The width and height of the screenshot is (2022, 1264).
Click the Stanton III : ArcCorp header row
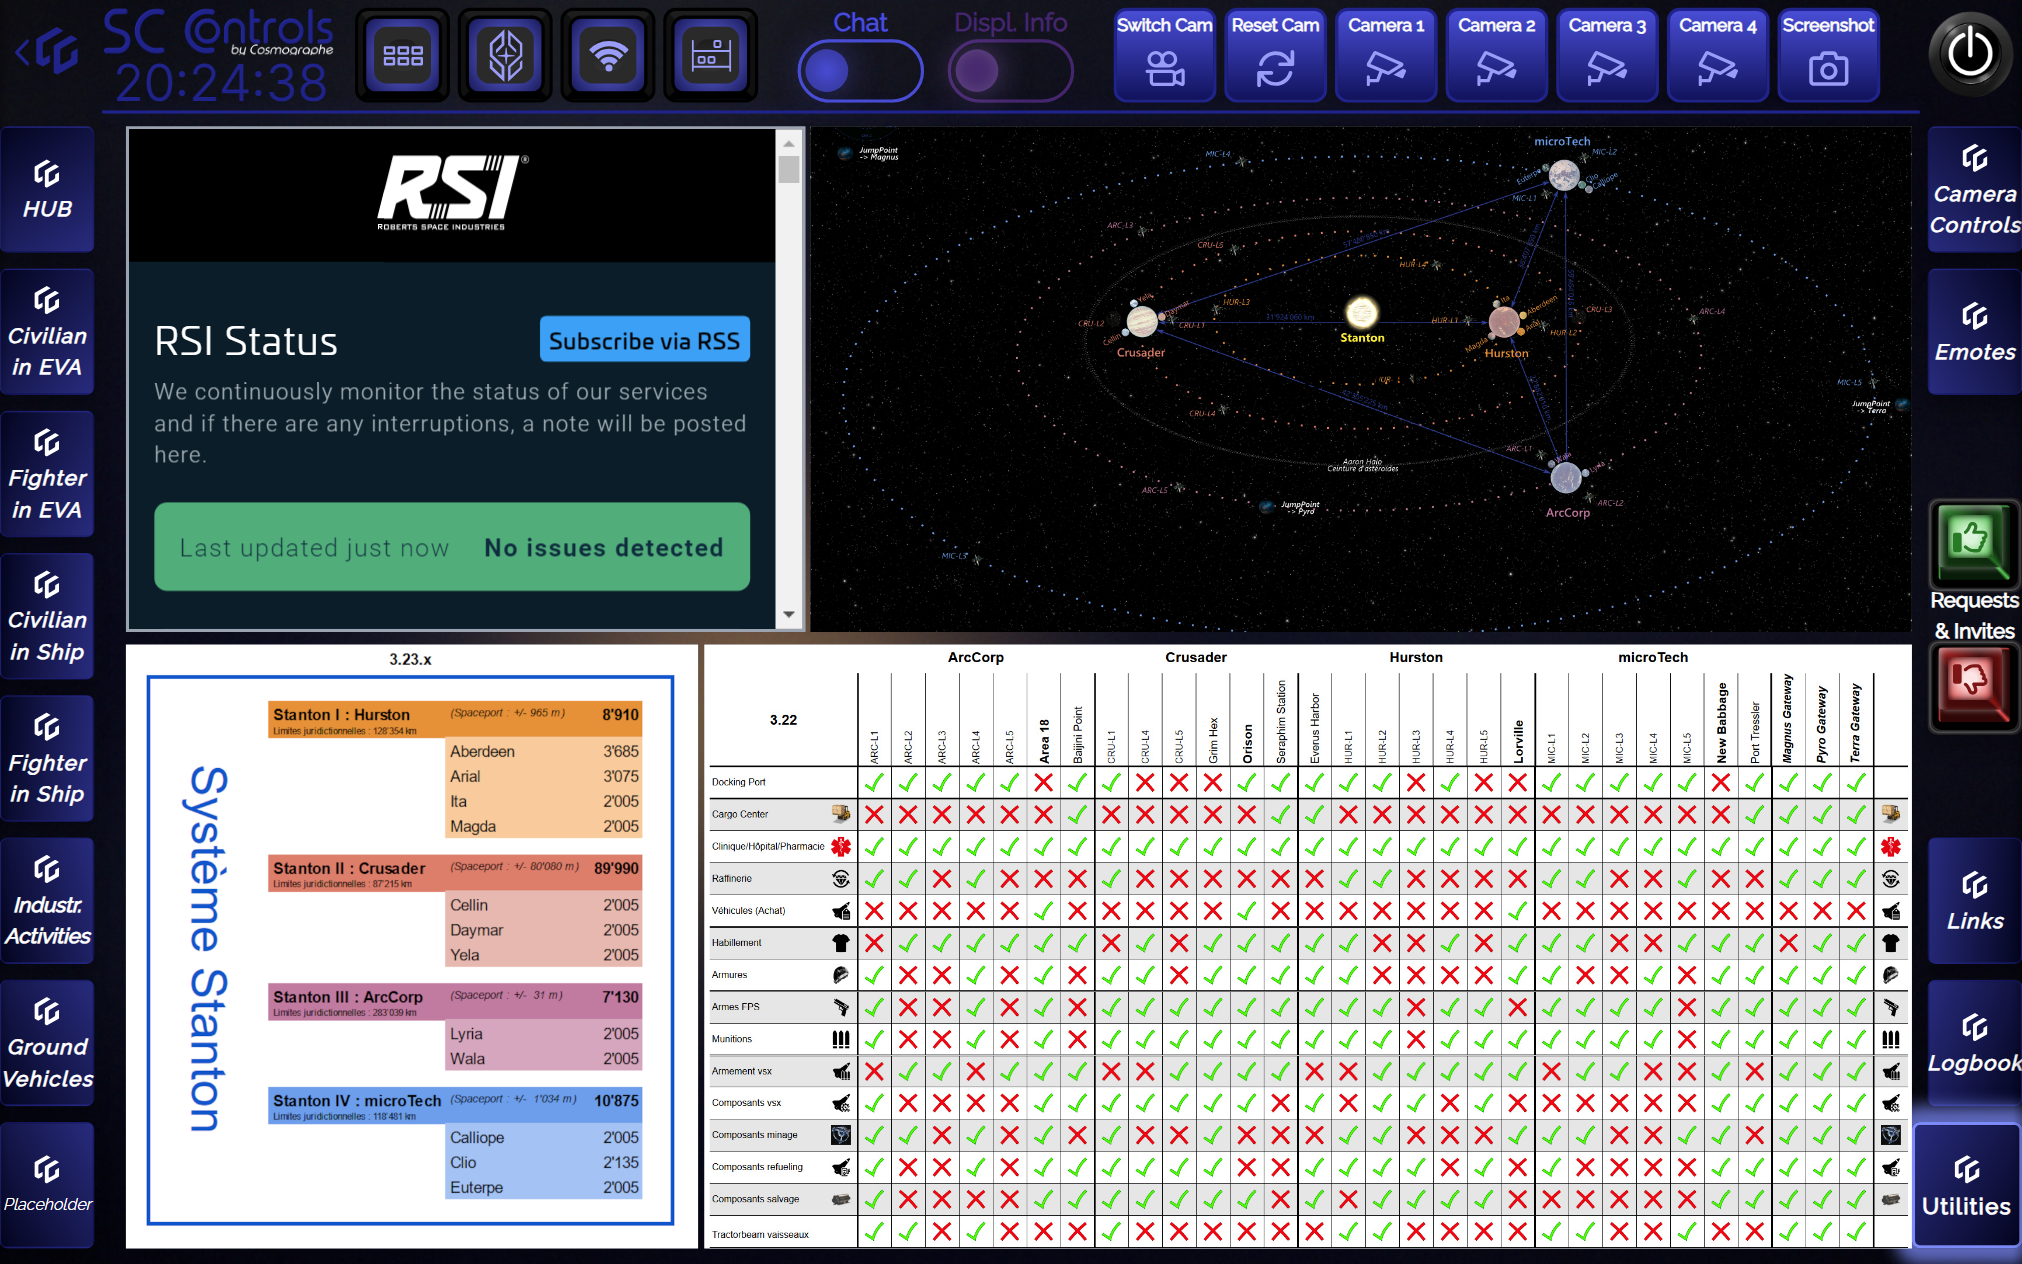455,1001
